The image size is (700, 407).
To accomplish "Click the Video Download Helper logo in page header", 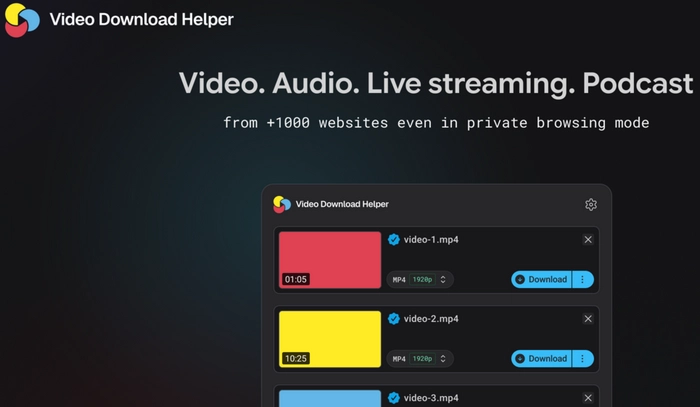I will click(x=22, y=20).
